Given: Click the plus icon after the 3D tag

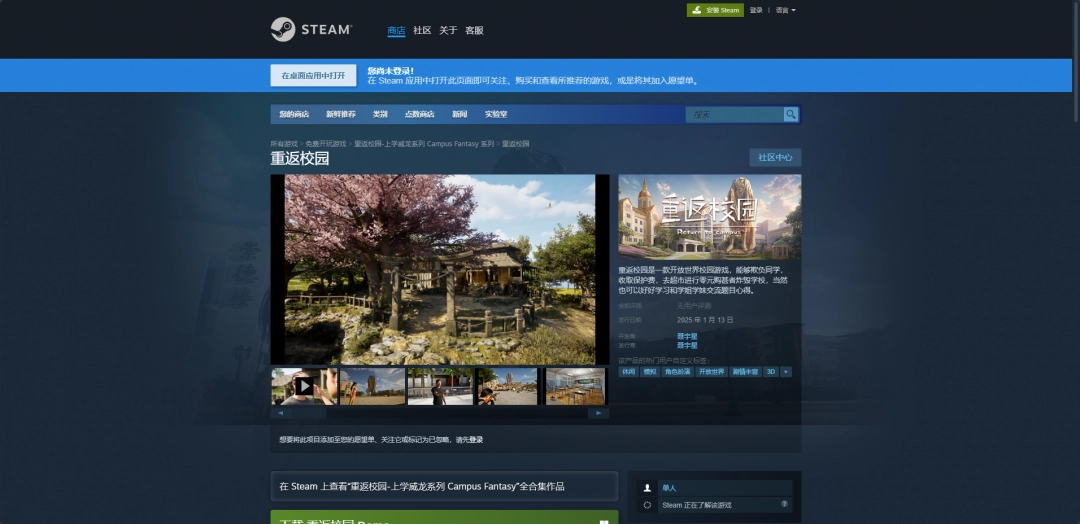Looking at the screenshot, I should (x=786, y=371).
